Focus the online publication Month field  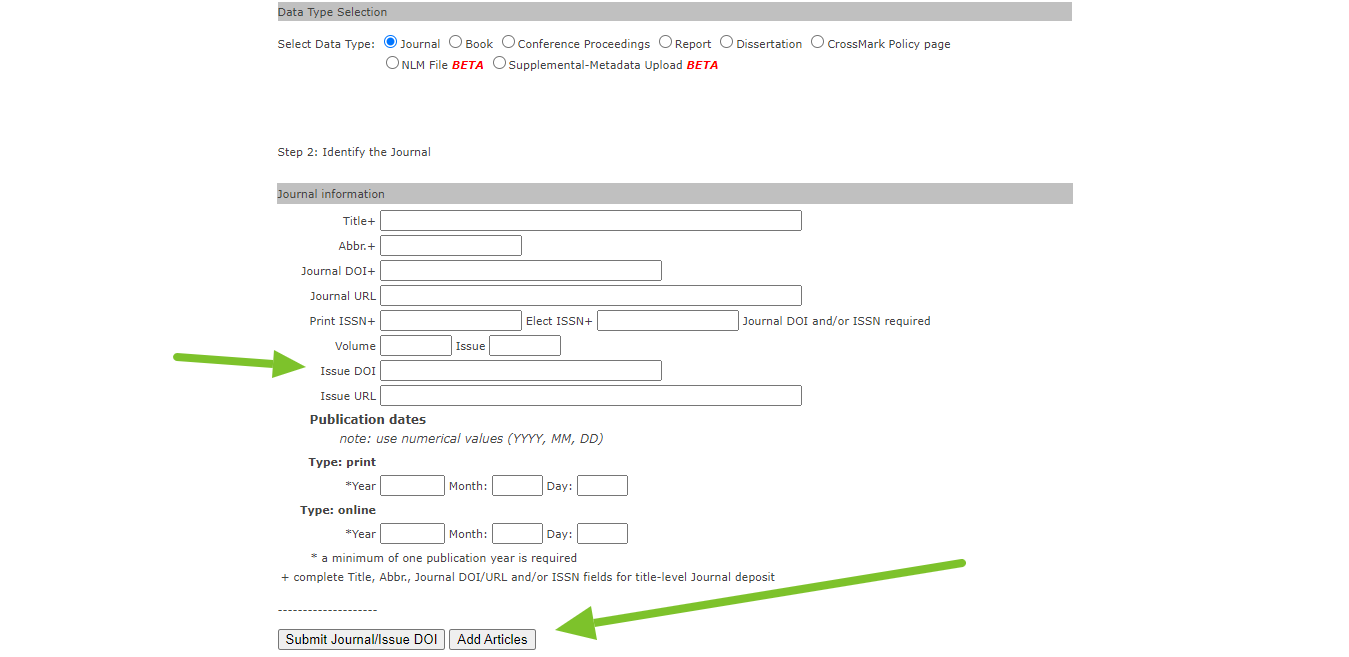517,534
